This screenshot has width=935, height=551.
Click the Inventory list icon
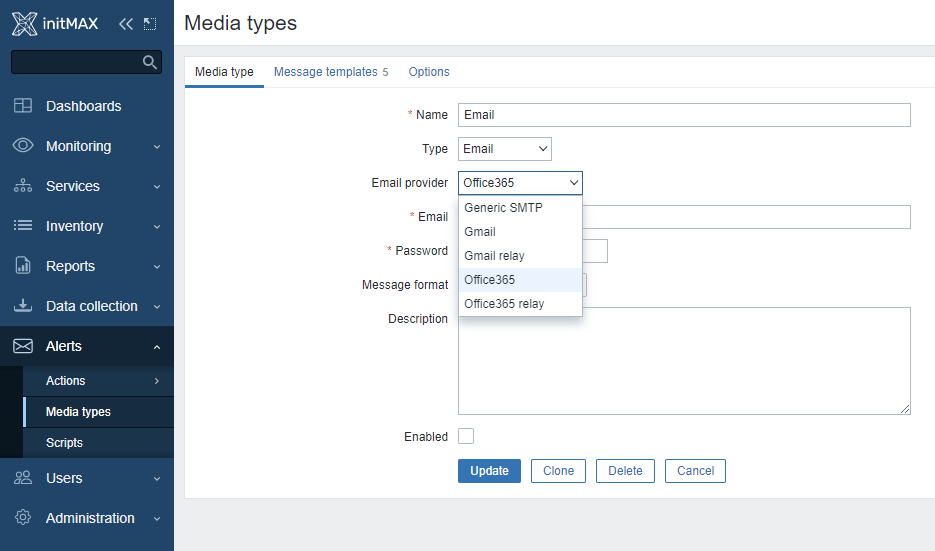click(23, 225)
